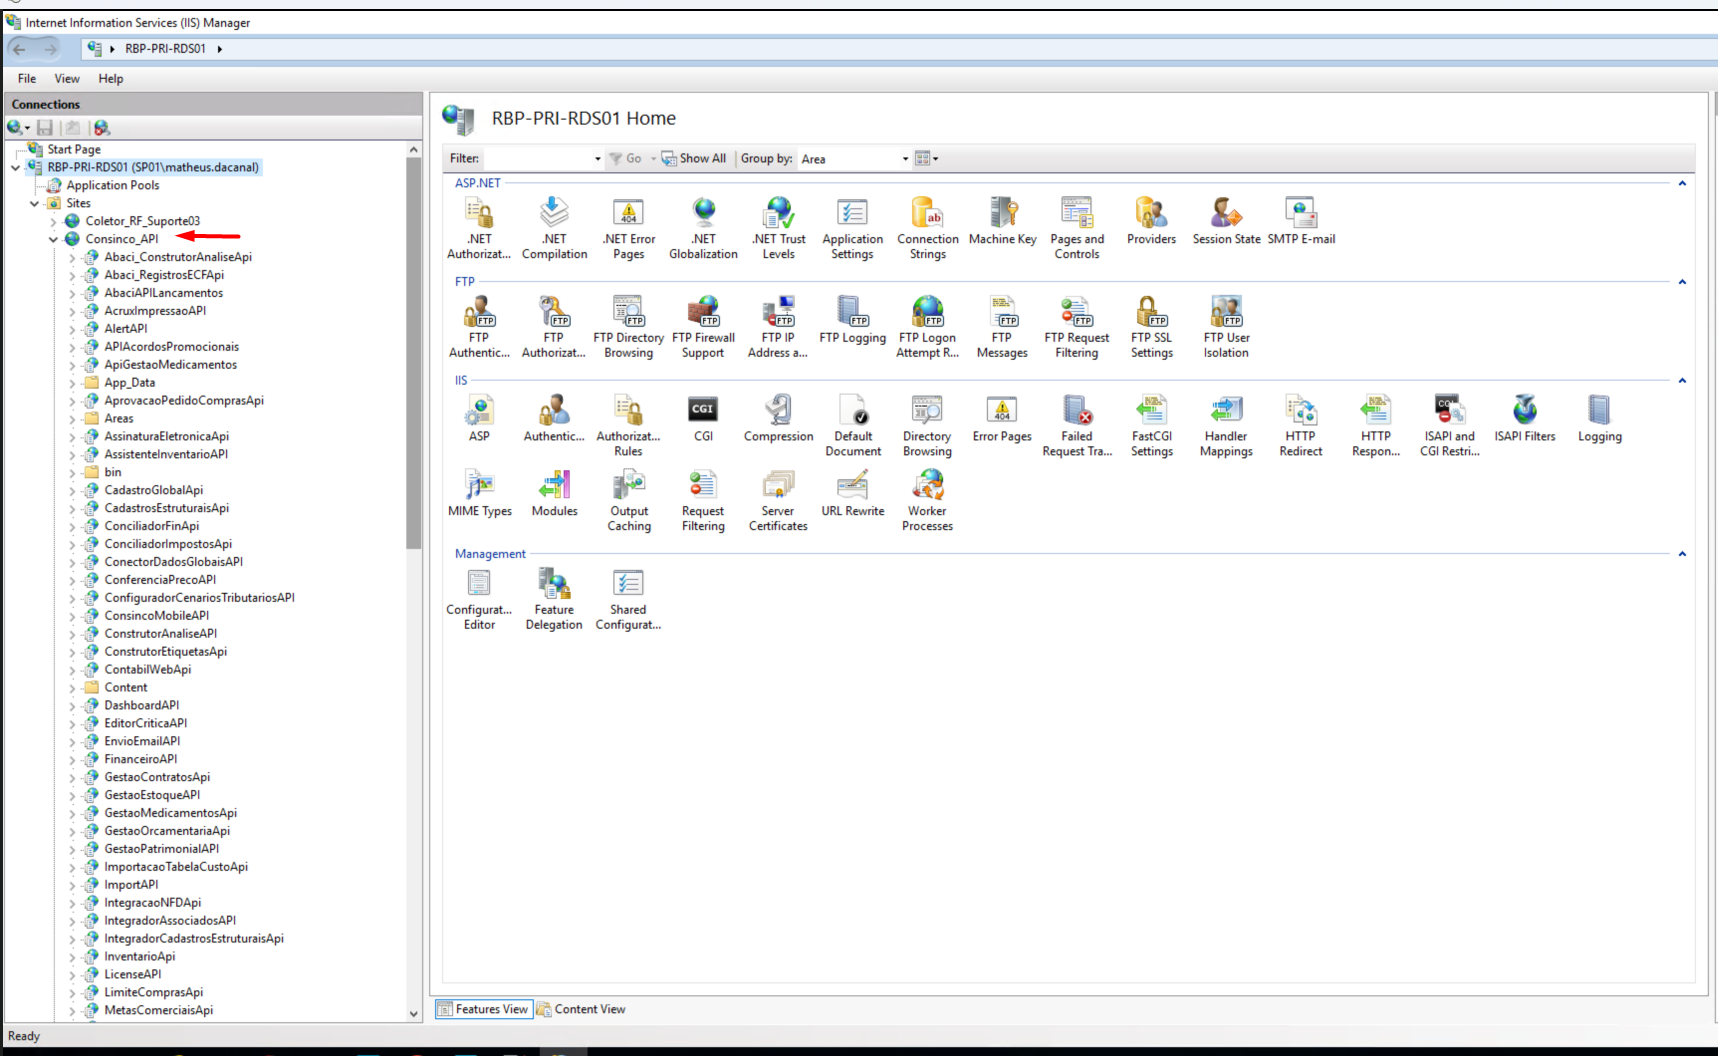Expand the Coletor_RF_Suporte03 site node

click(x=54, y=221)
